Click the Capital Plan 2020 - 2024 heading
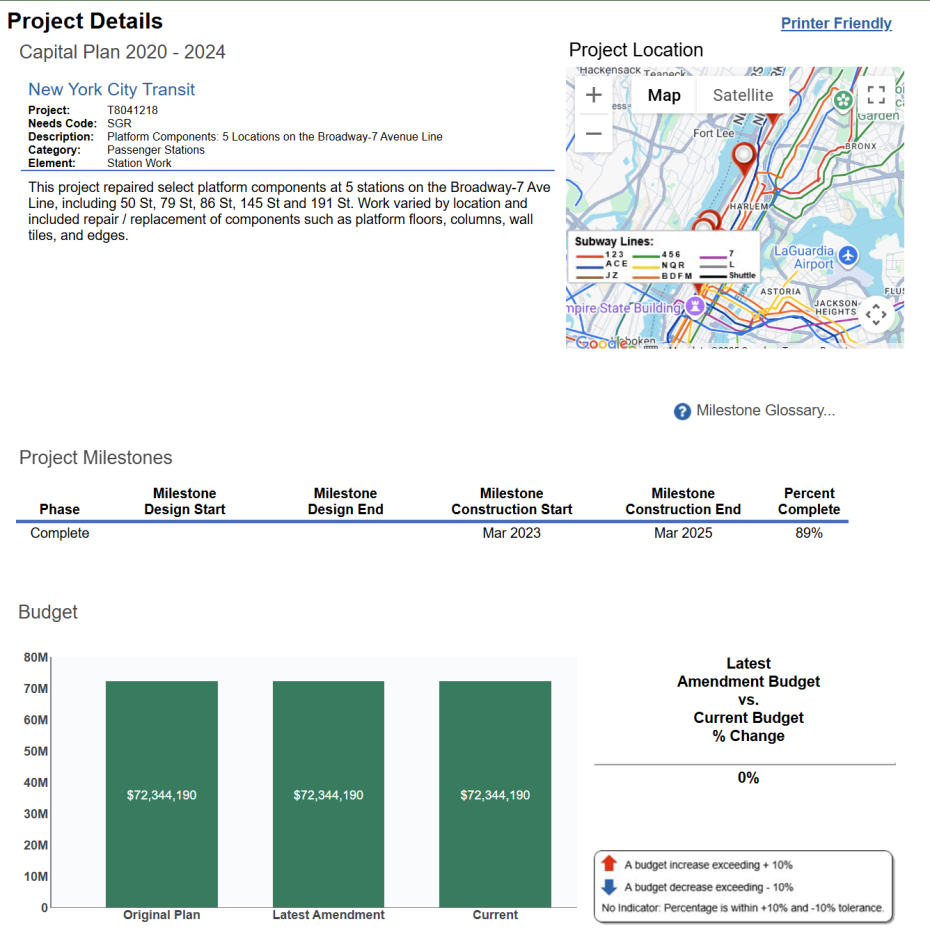 (x=122, y=52)
